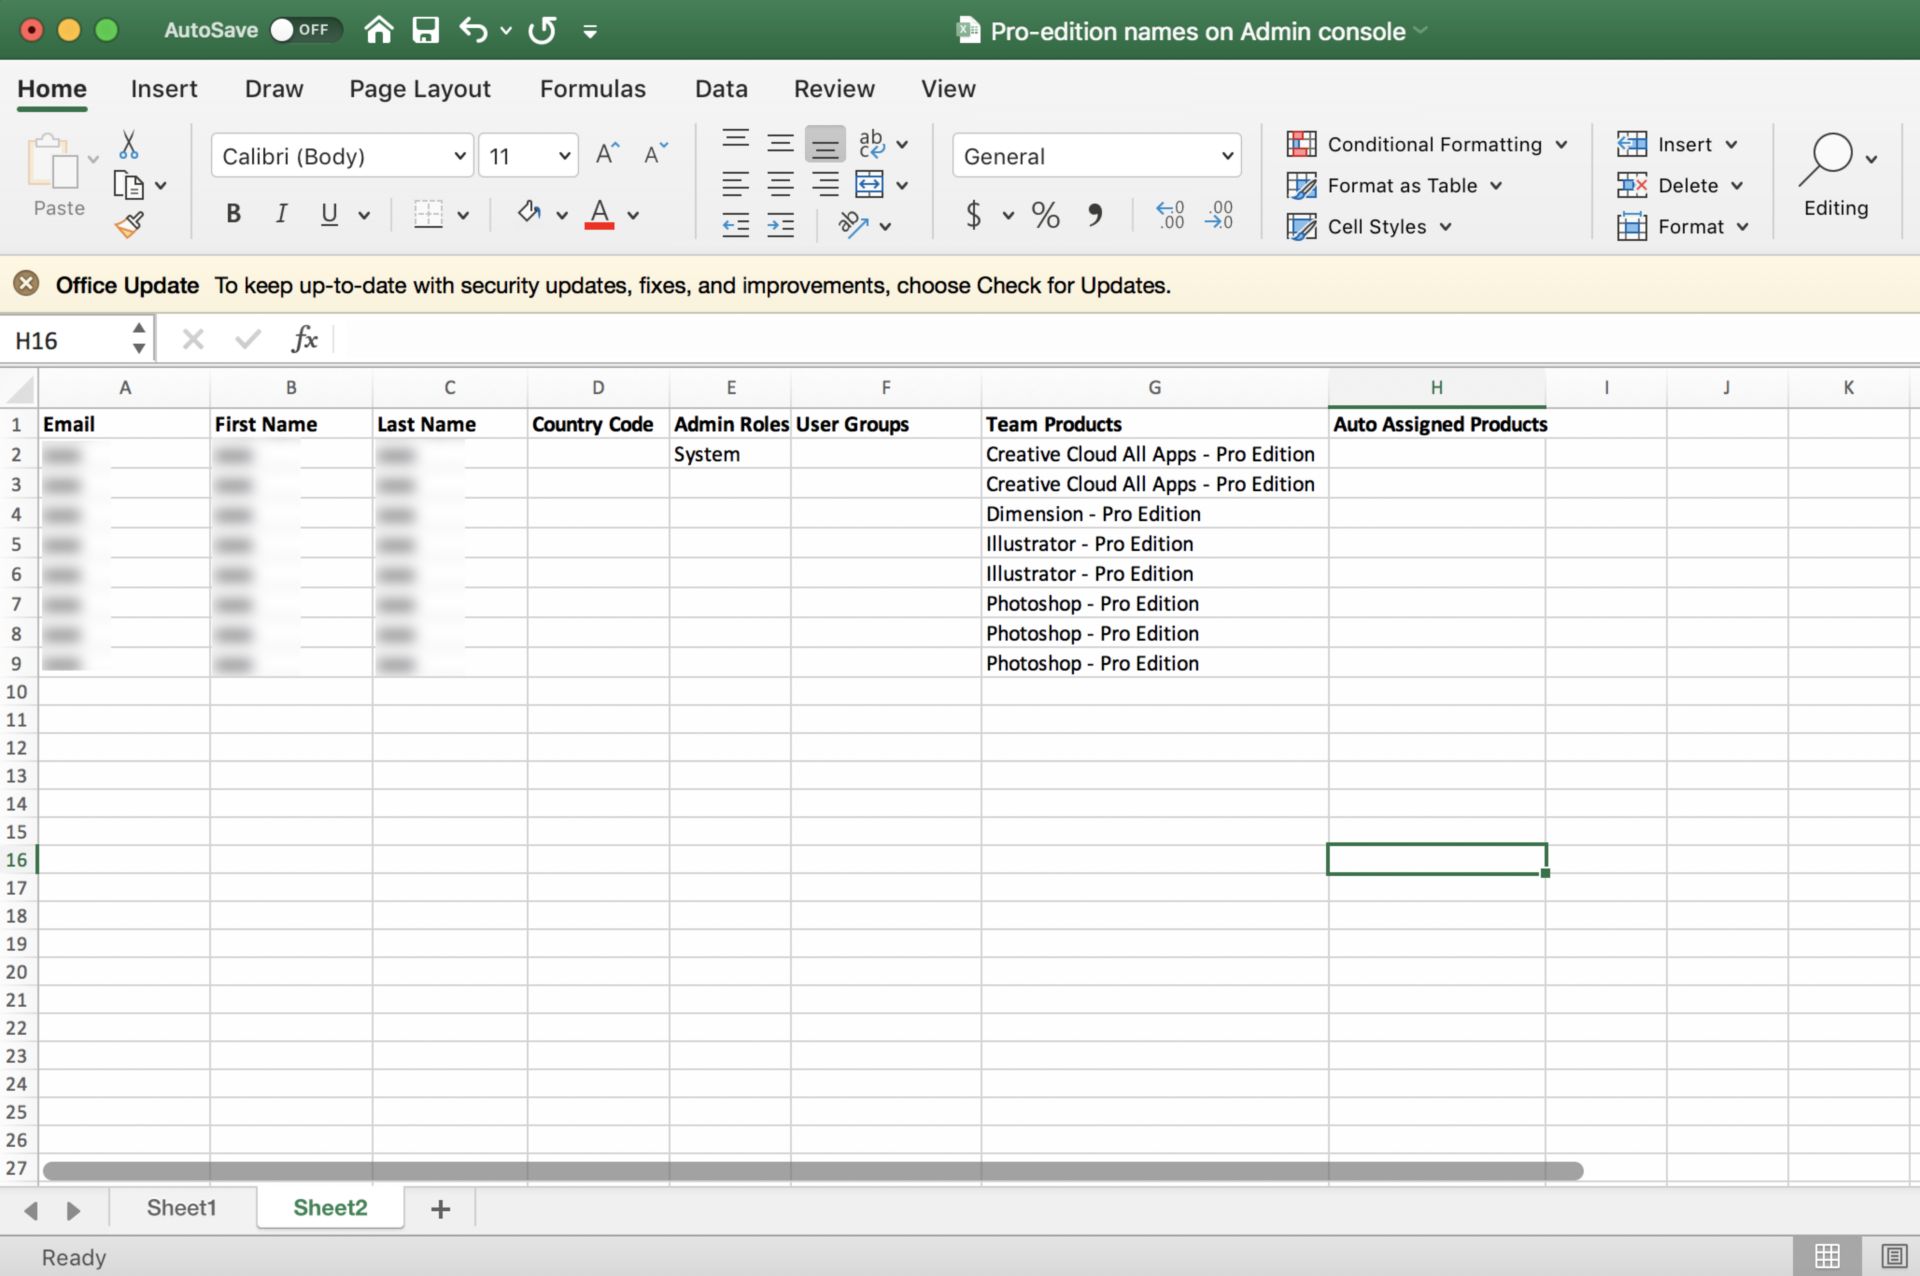Click the Format as Table icon

(x=1299, y=184)
